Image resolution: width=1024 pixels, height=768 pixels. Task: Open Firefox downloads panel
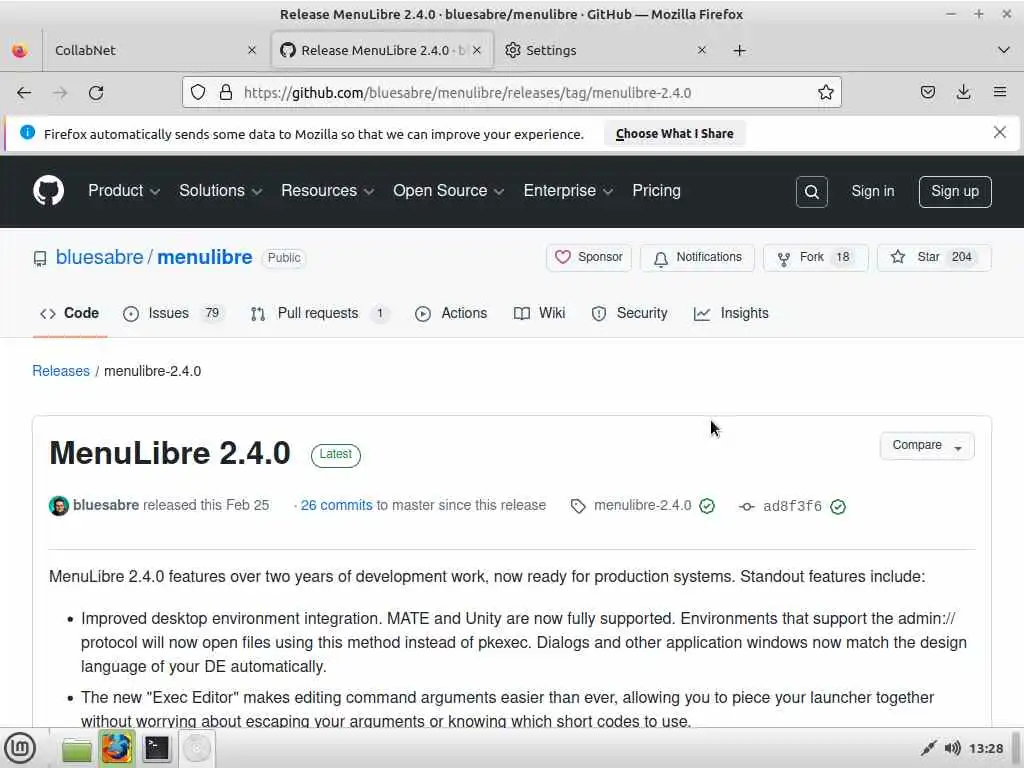click(x=963, y=93)
